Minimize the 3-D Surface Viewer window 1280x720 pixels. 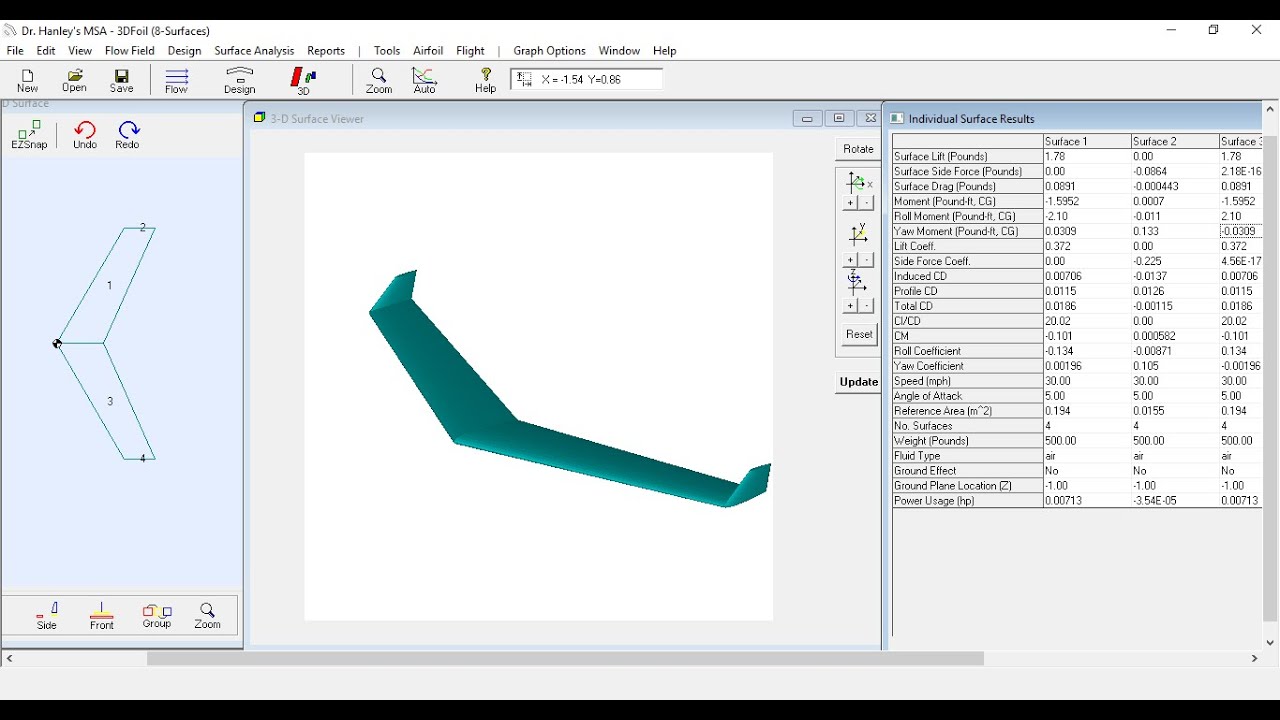click(x=807, y=119)
